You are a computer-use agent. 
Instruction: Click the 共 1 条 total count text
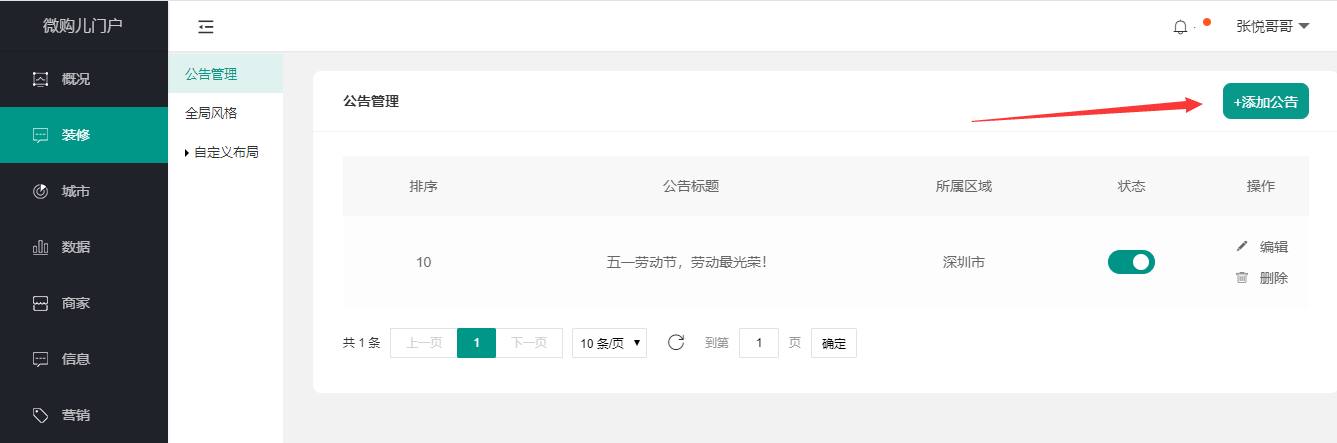[x=362, y=343]
